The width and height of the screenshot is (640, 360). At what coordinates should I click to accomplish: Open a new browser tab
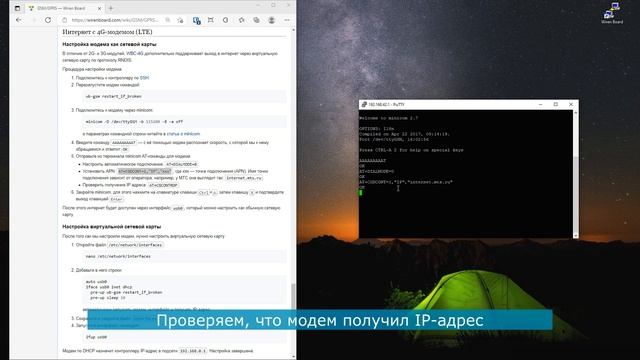111,8
